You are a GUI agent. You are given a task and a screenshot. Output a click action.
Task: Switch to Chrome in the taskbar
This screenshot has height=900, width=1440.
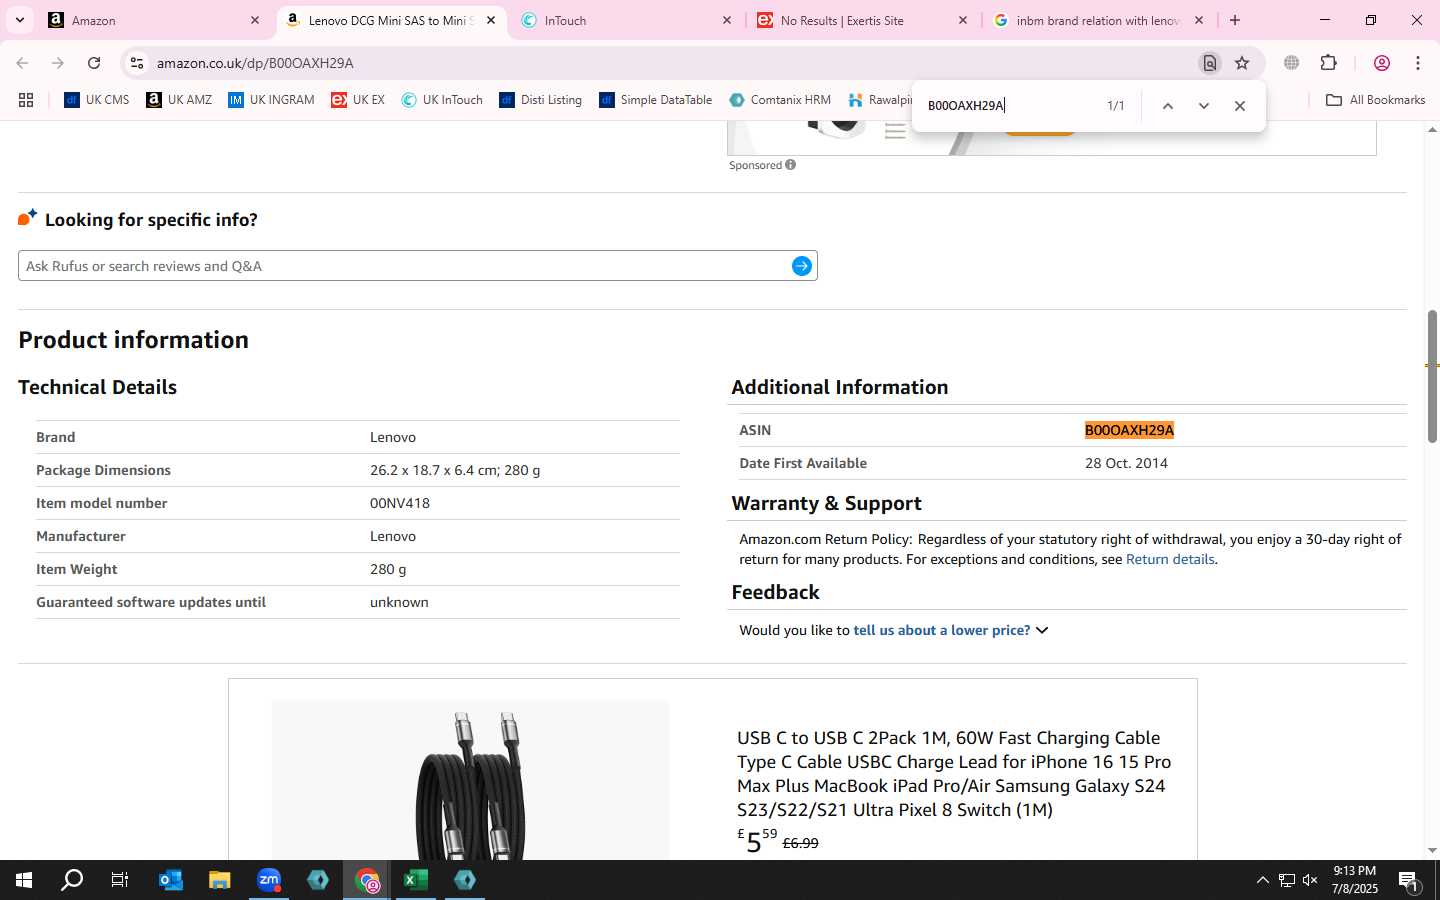pos(367,880)
